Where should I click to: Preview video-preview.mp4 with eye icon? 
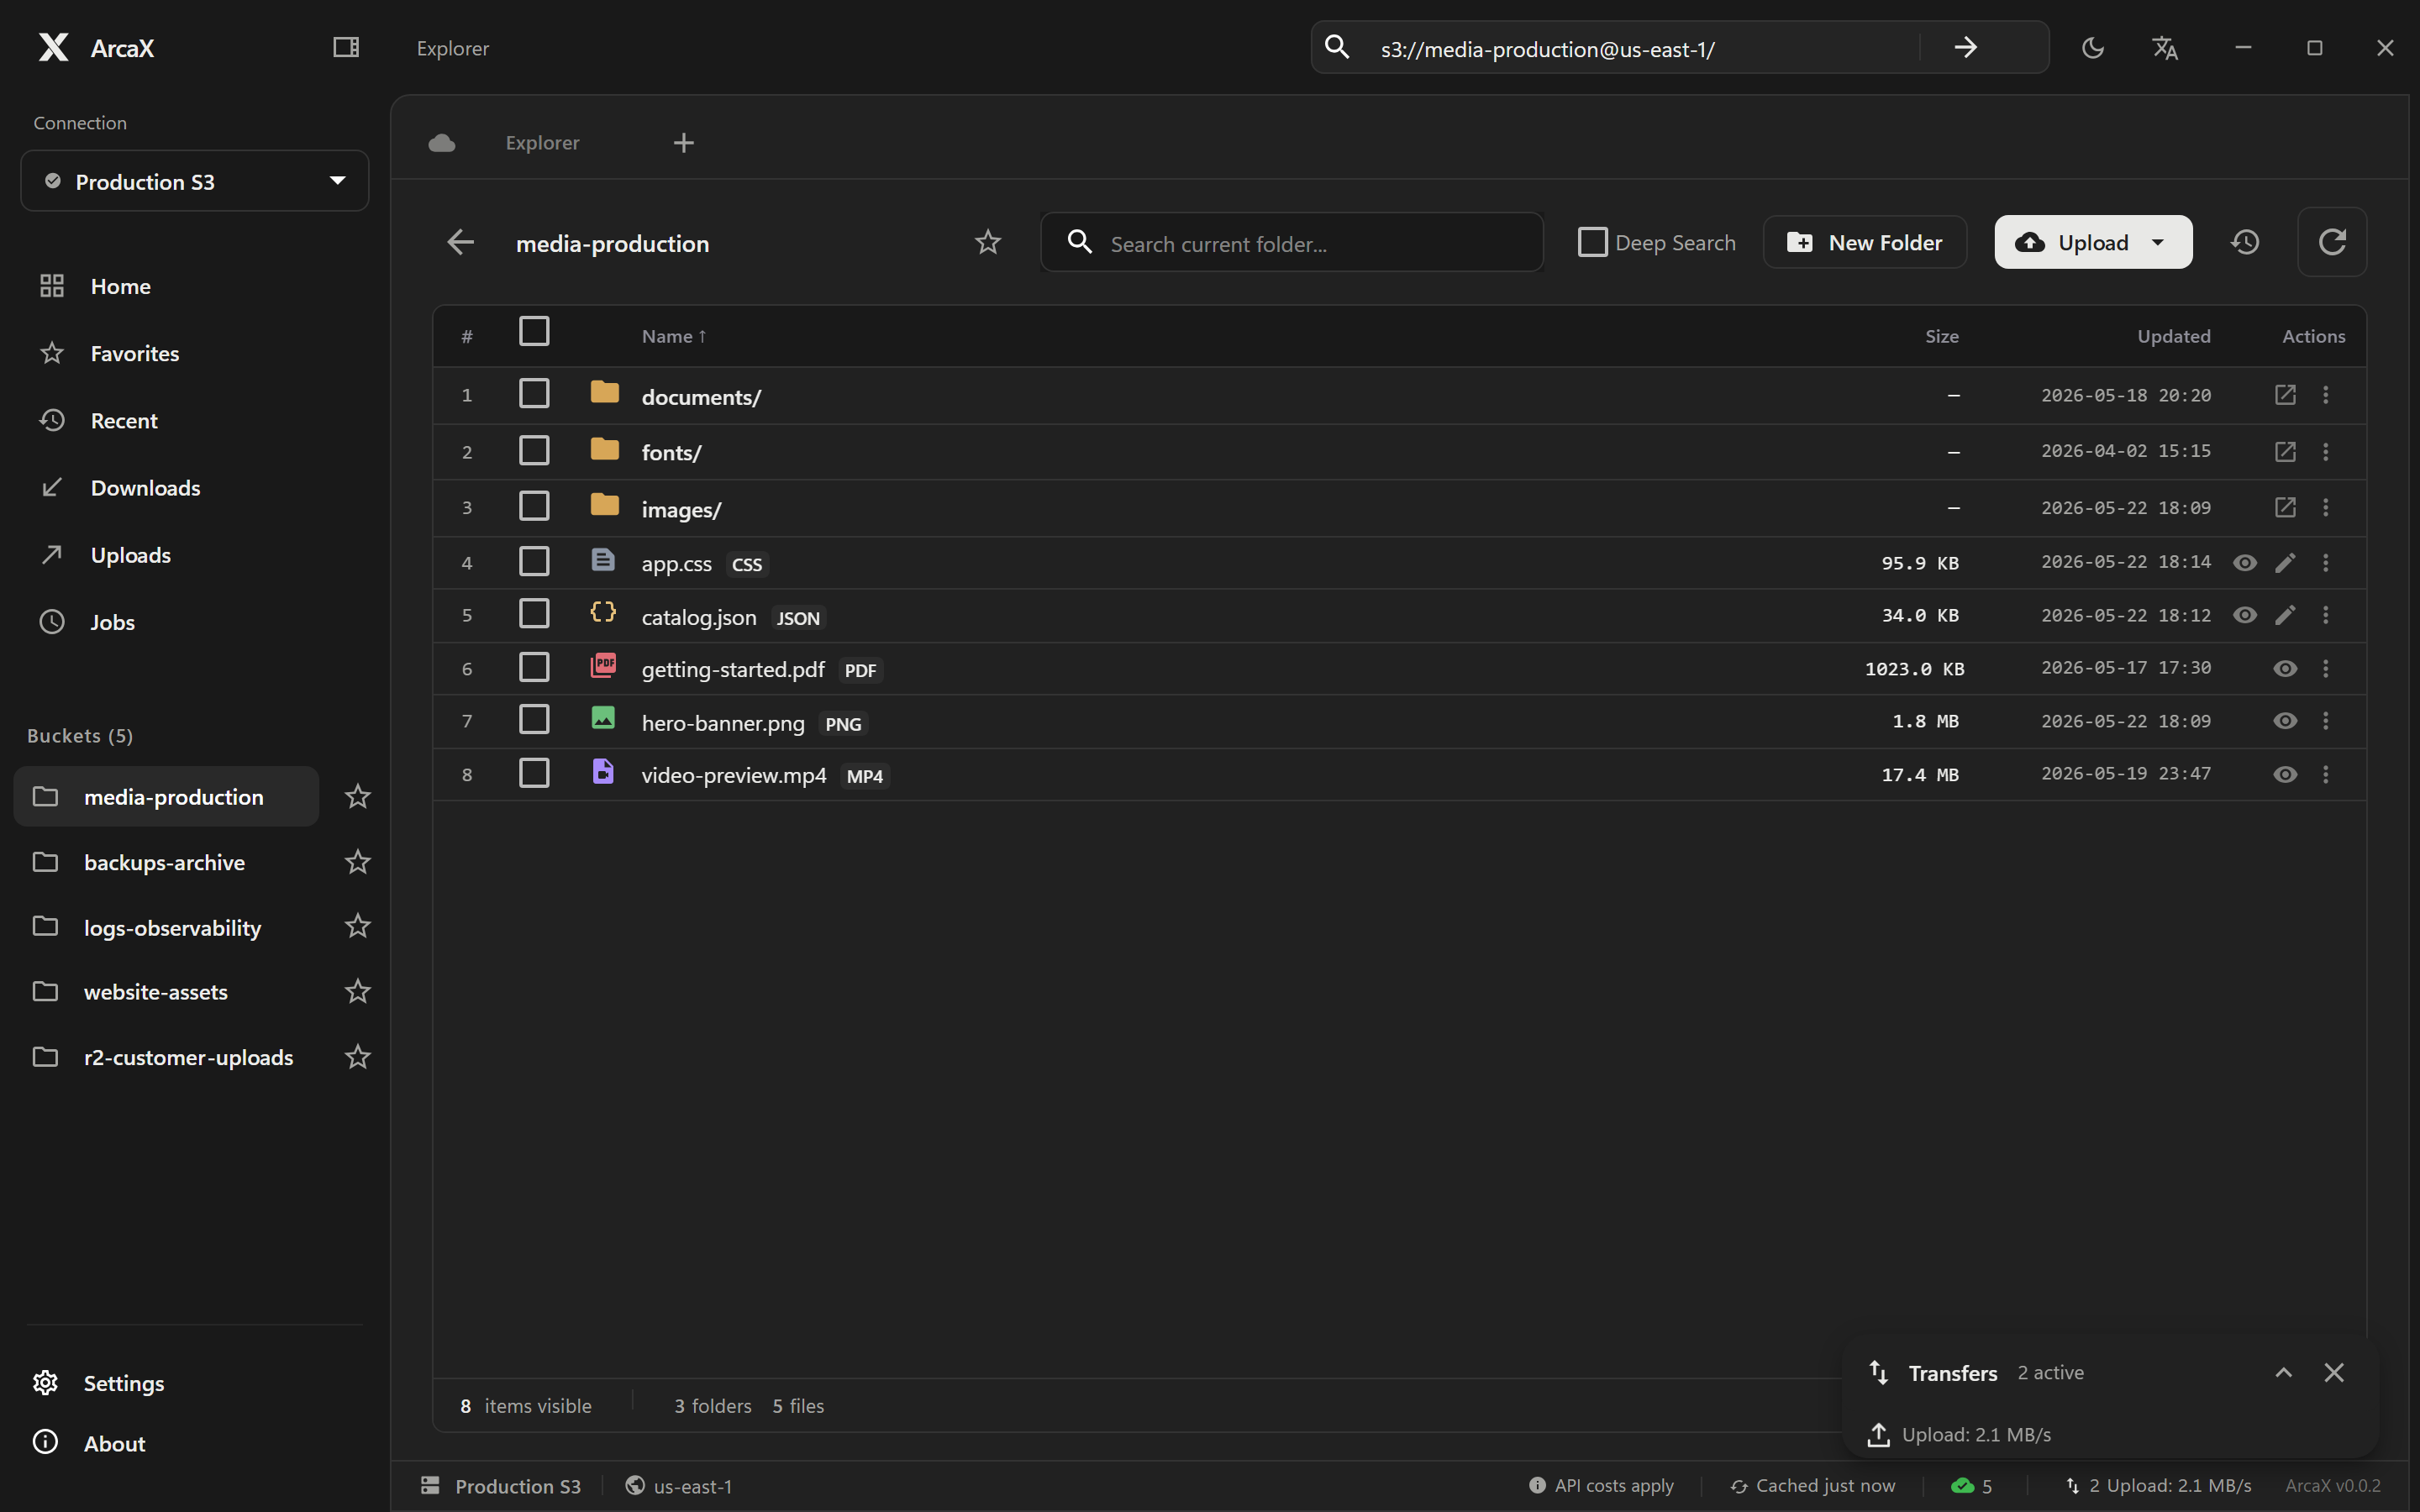point(2285,774)
